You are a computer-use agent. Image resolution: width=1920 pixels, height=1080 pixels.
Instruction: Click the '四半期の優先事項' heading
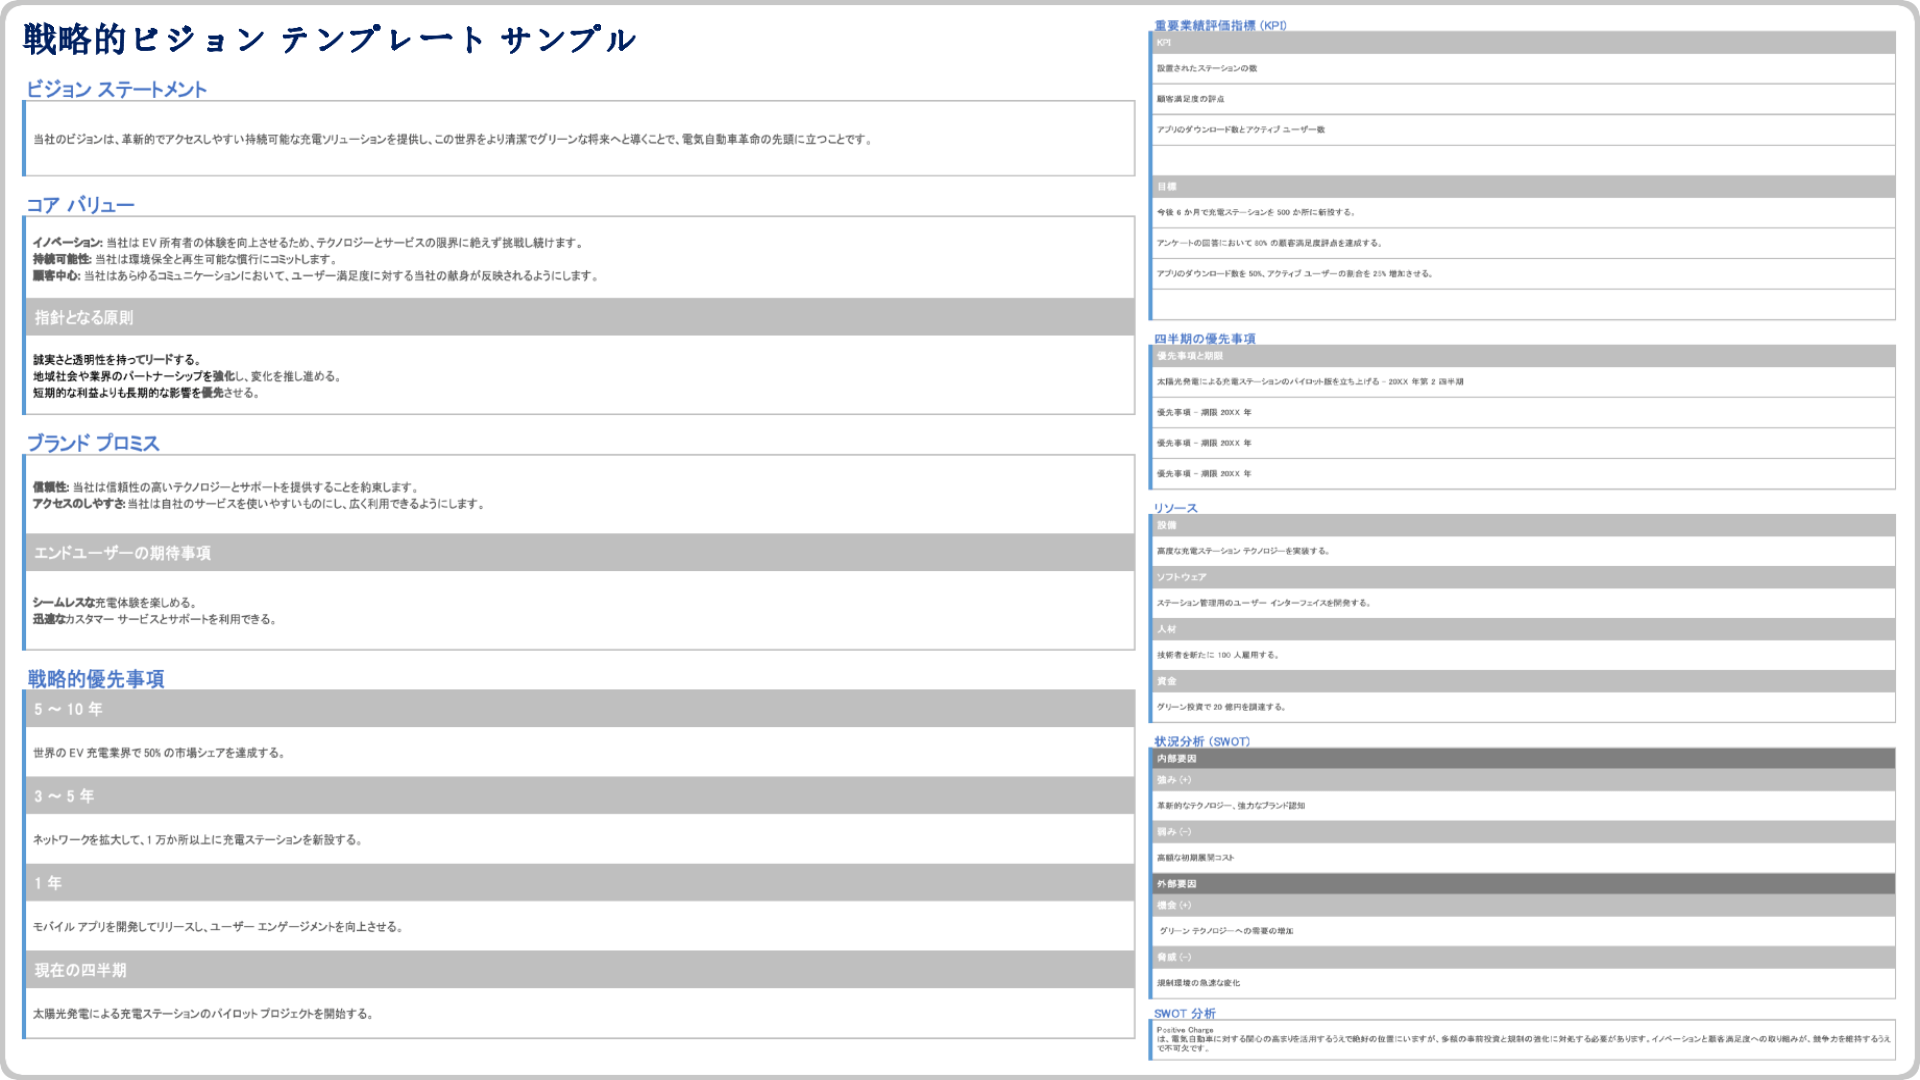point(1205,339)
